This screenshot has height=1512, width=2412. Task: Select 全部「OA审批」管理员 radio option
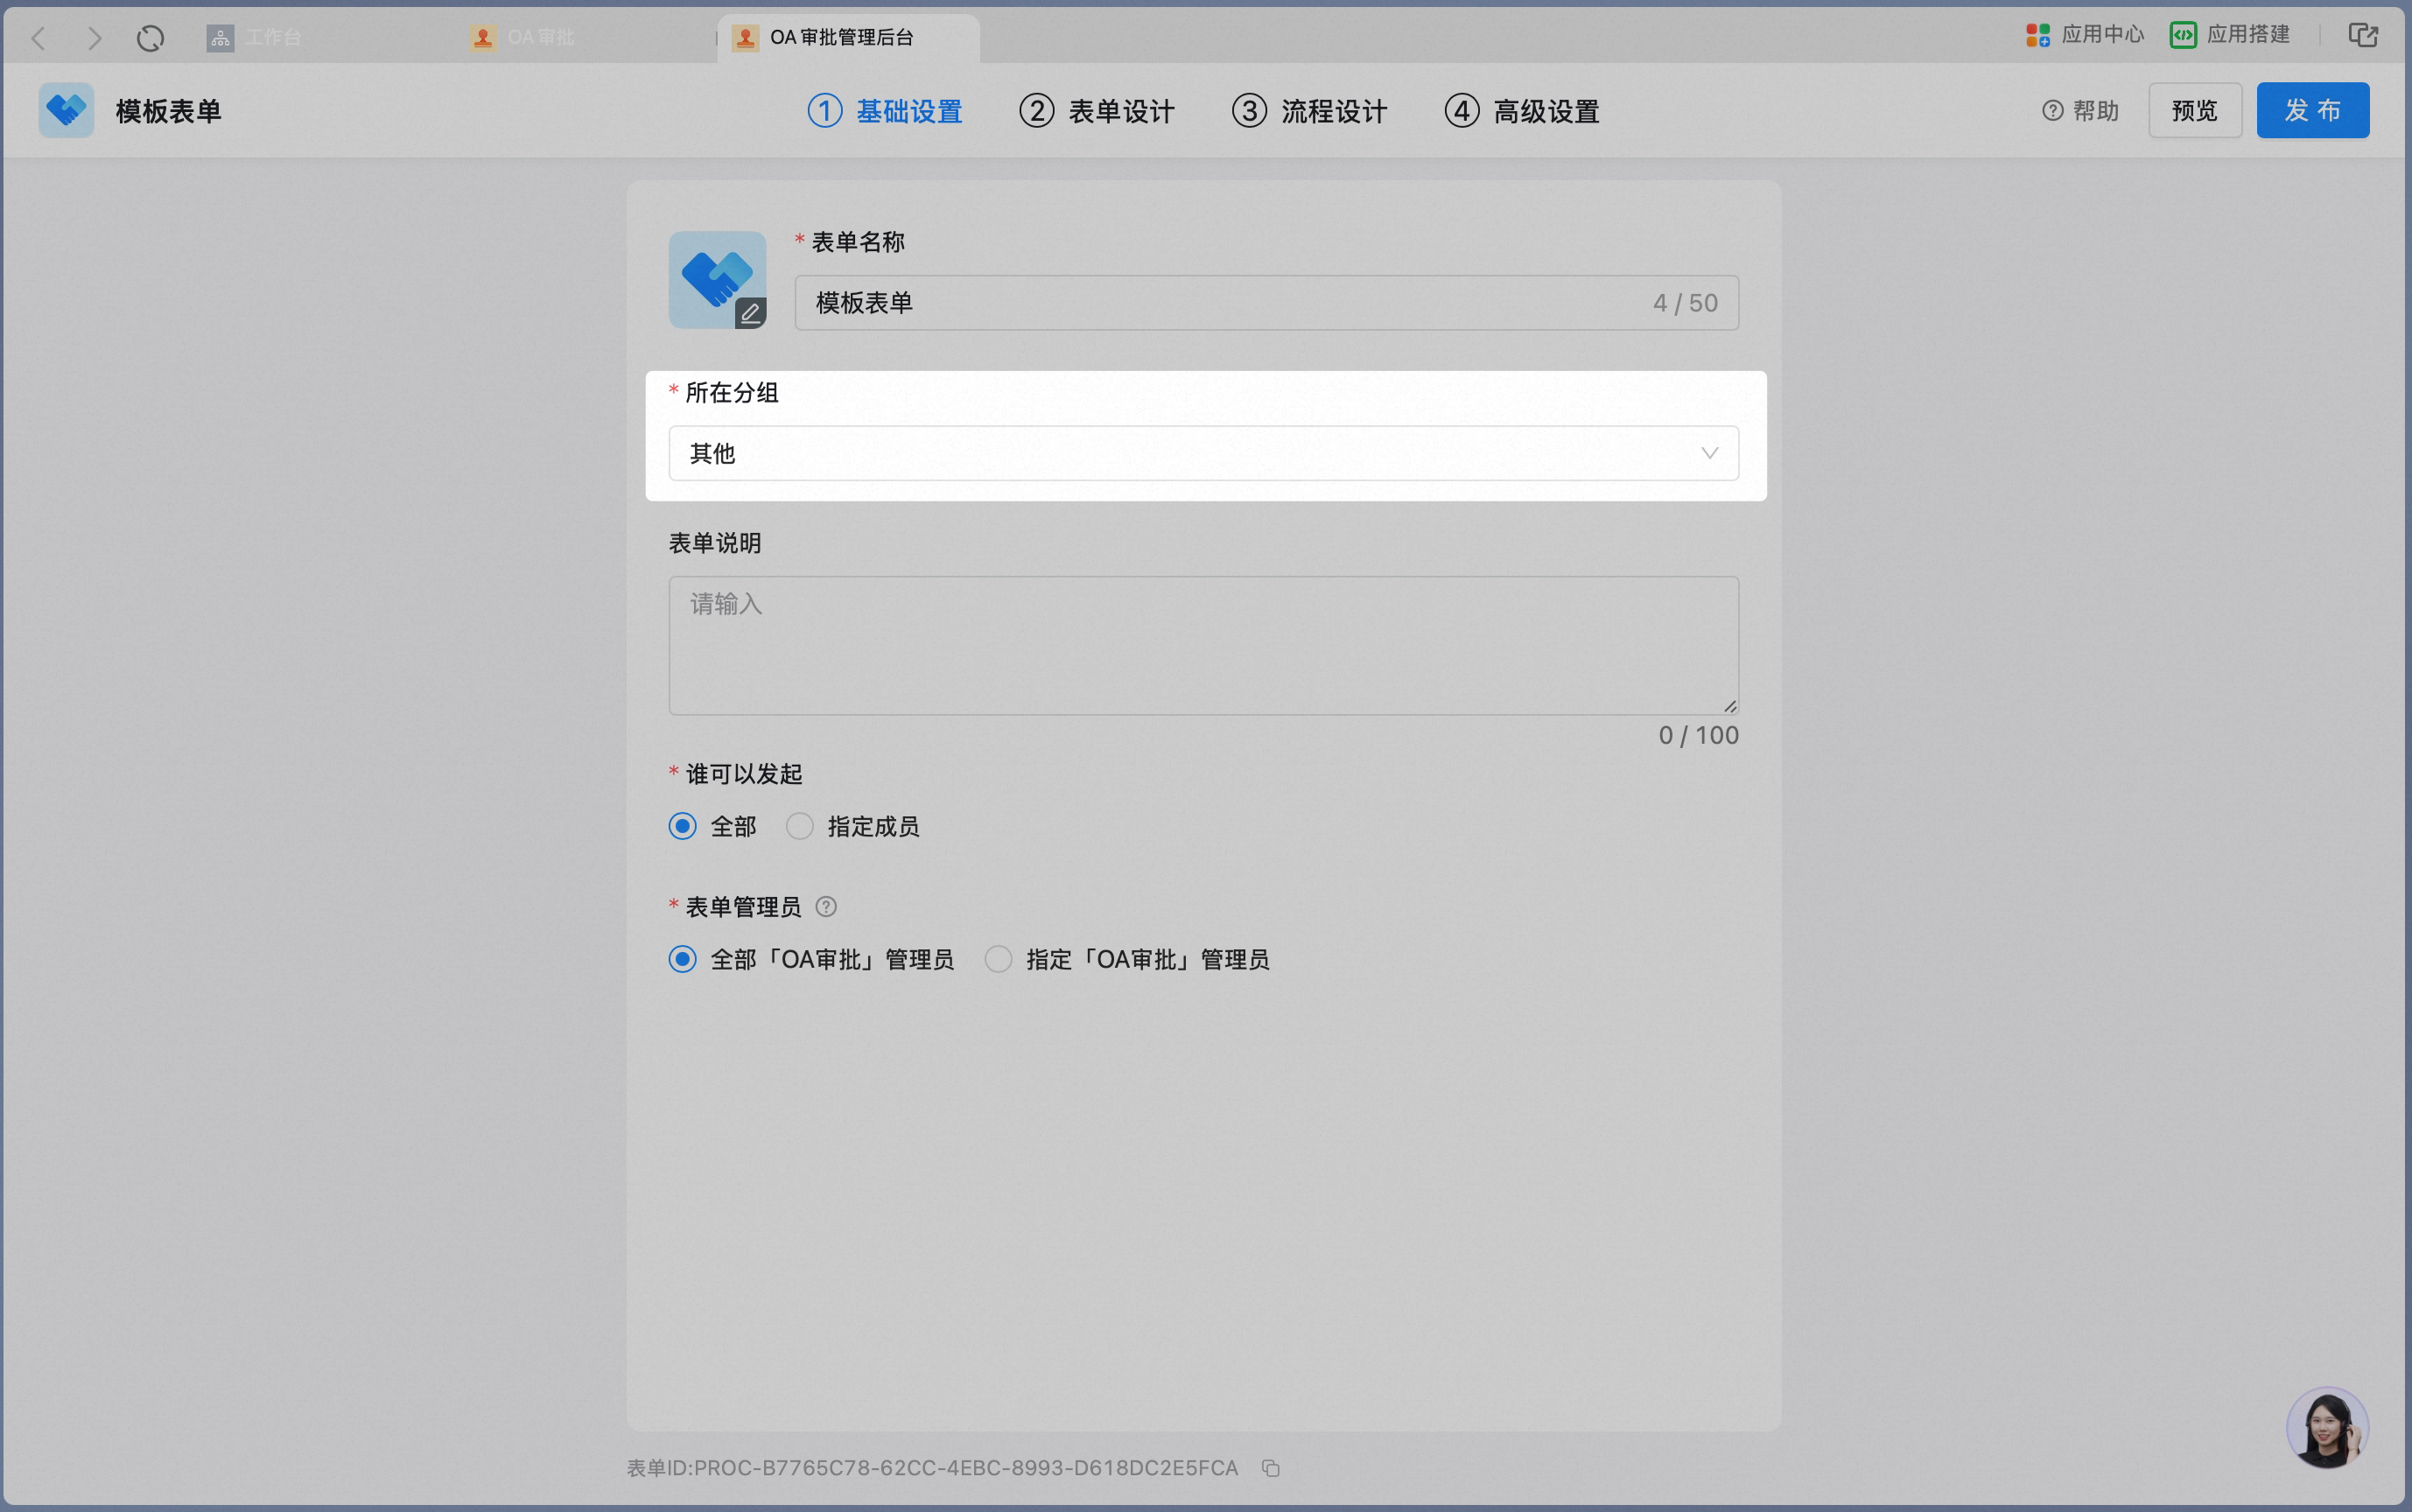[683, 959]
